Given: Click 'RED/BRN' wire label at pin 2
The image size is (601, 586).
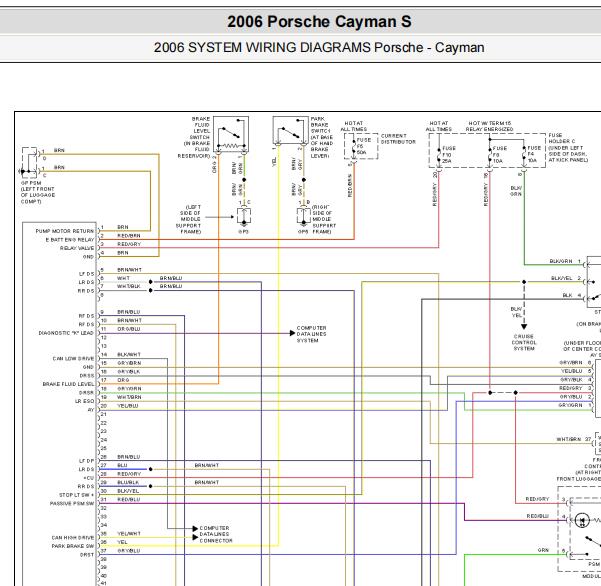Looking at the screenshot, I should coord(129,236).
